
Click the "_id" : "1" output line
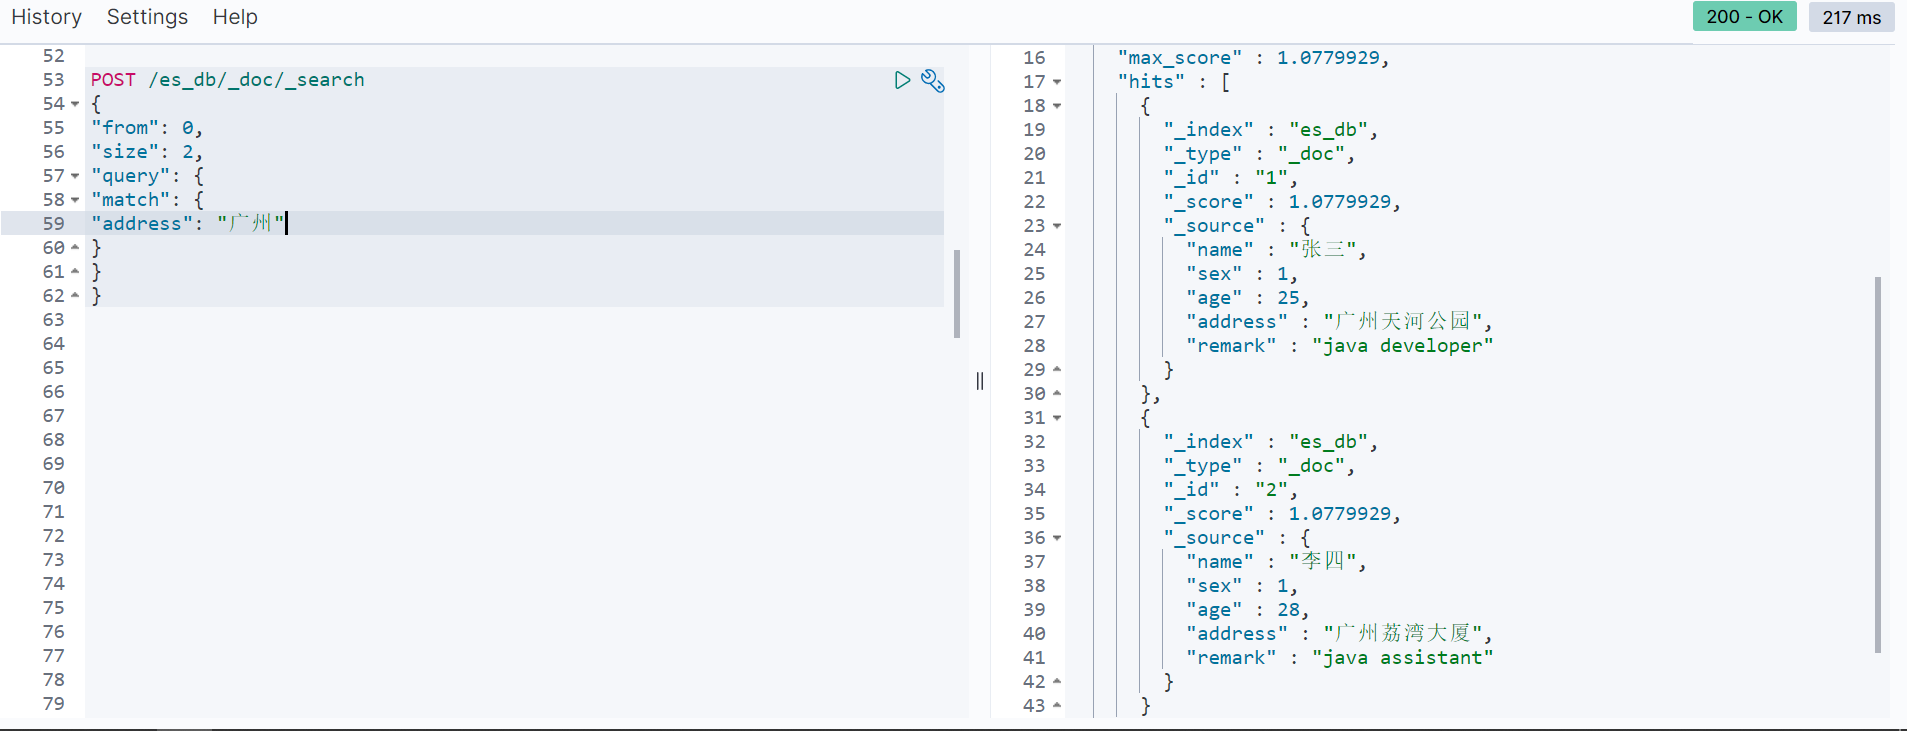pos(1230,178)
